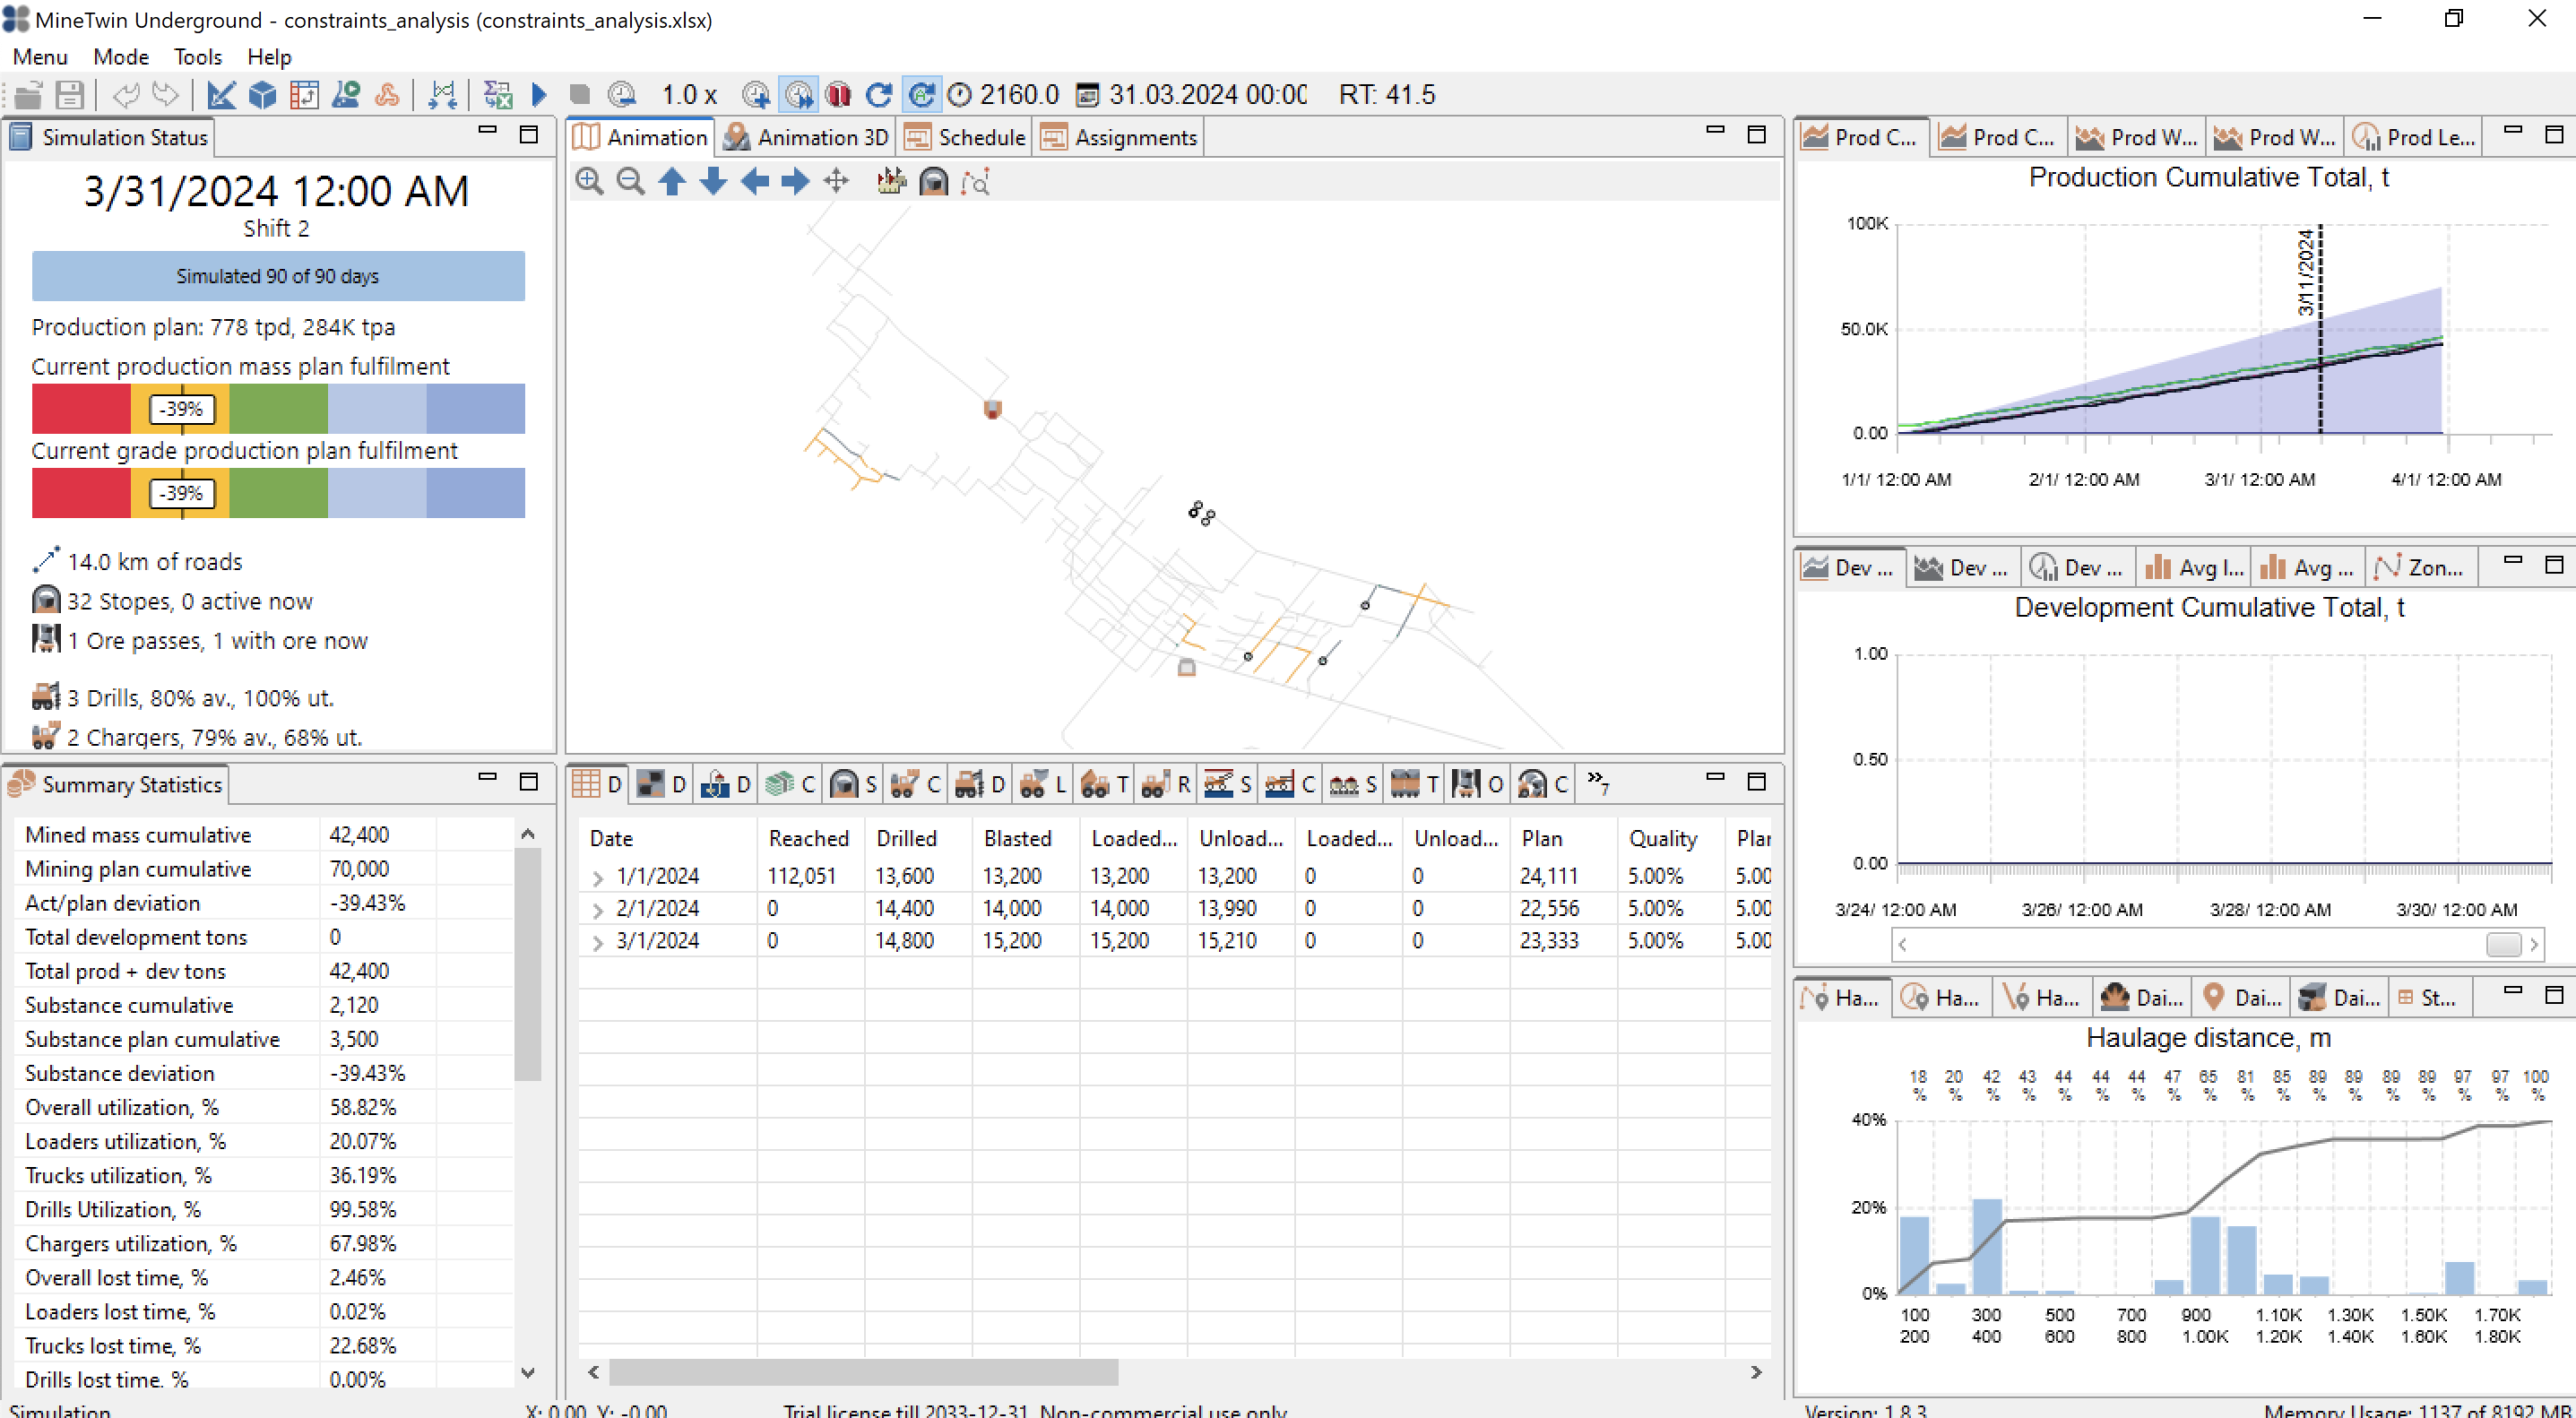The height and width of the screenshot is (1418, 2576).
Task: Fit the map view with the move-cross icon
Action: (836, 181)
